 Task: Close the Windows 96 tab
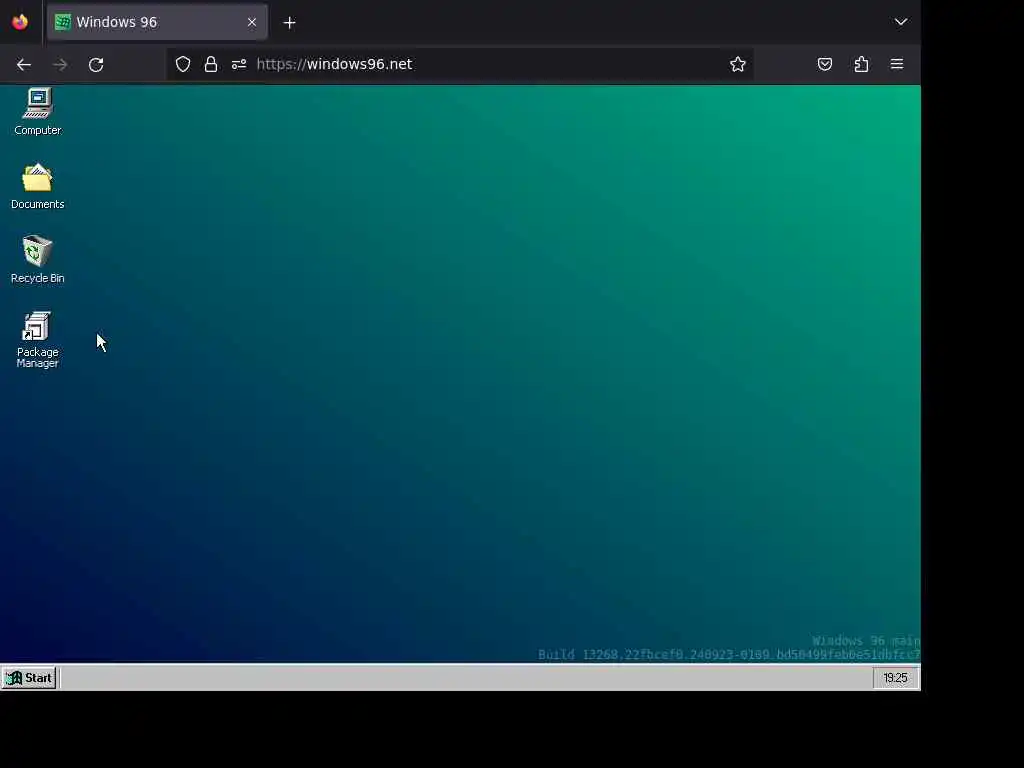(252, 22)
